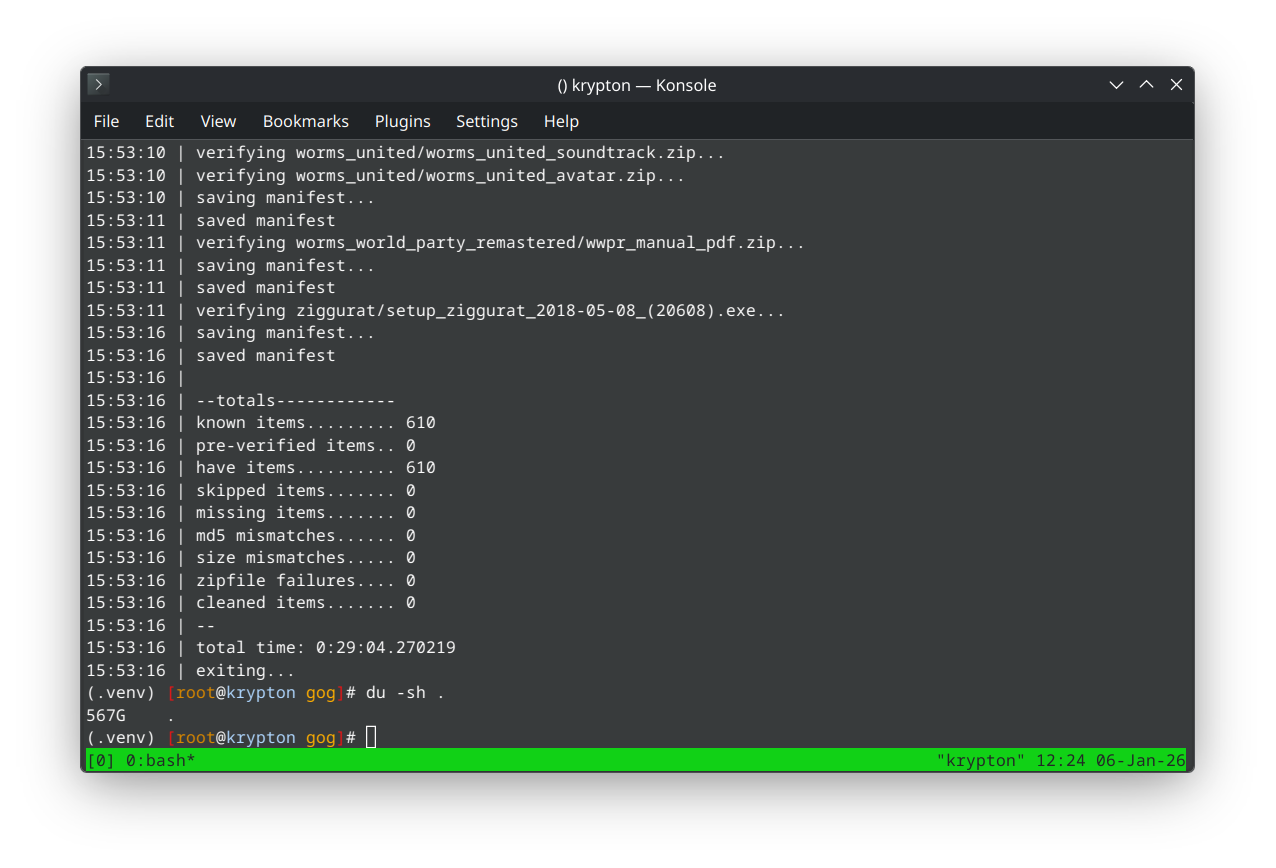Click the setup_ziggurat exe verifying line

(490, 311)
